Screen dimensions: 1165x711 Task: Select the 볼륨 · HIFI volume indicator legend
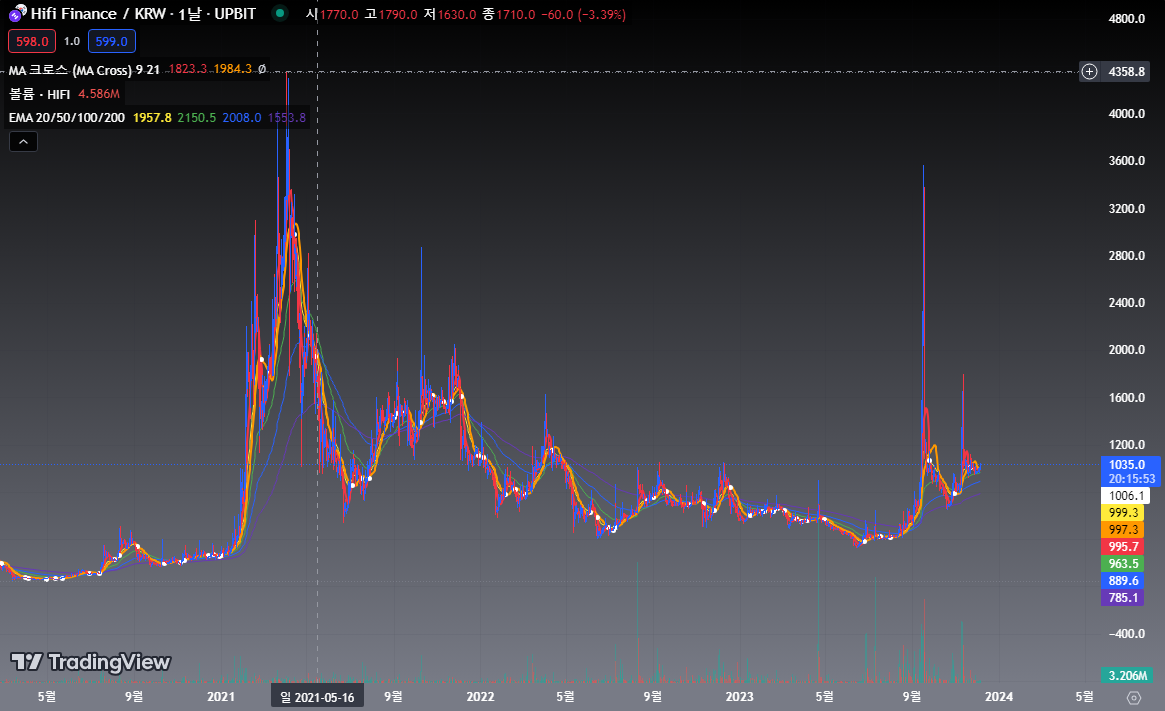coord(39,94)
